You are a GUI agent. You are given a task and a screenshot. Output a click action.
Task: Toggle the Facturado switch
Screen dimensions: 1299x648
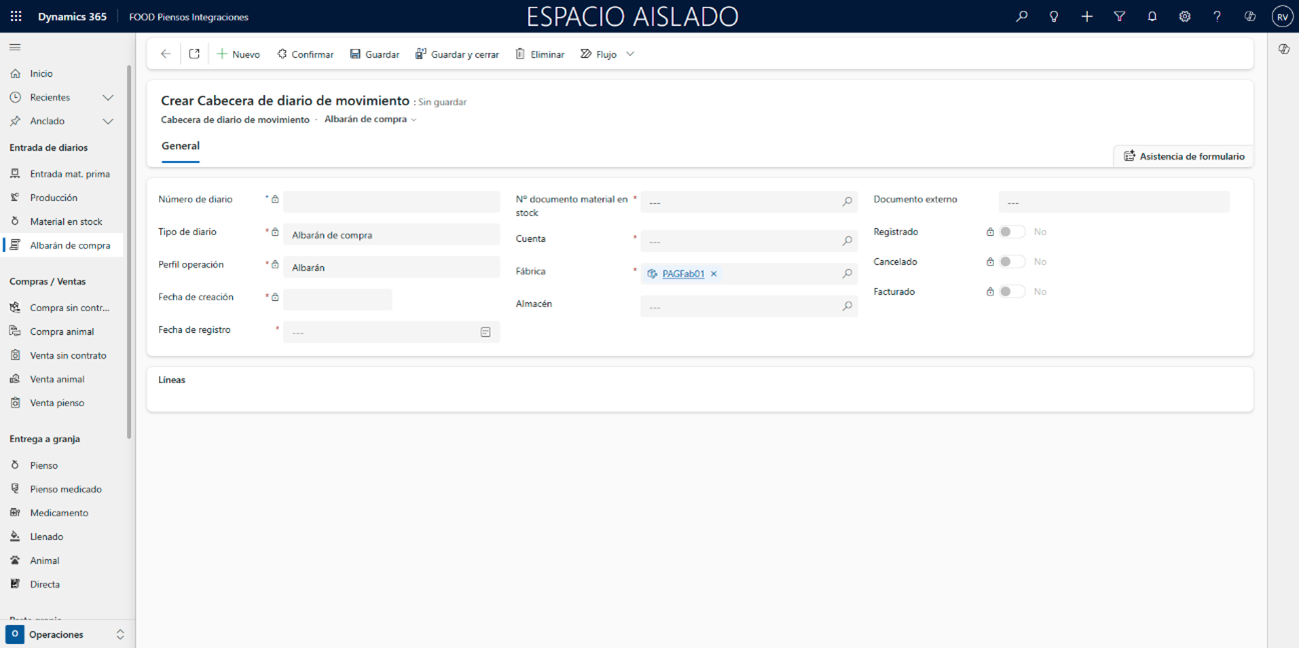[x=1012, y=292]
